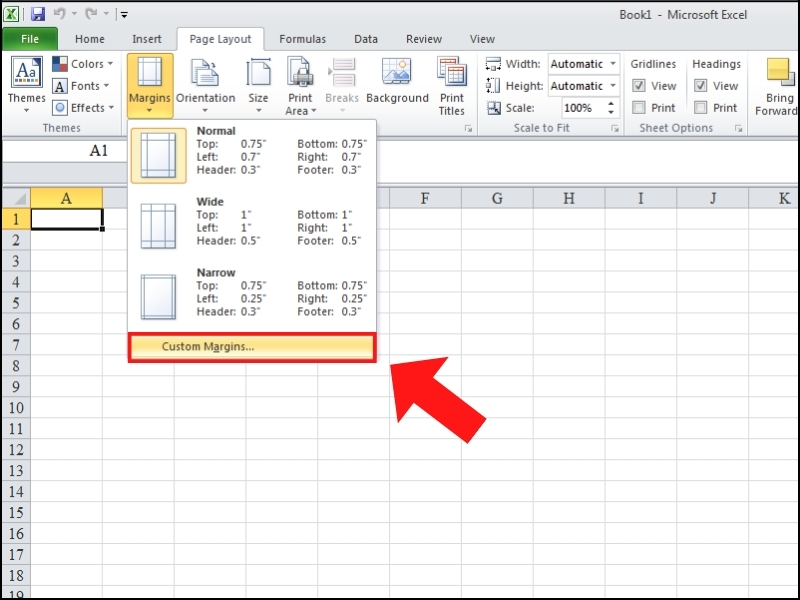Open Redo history dropdown arrow

[x=106, y=14]
